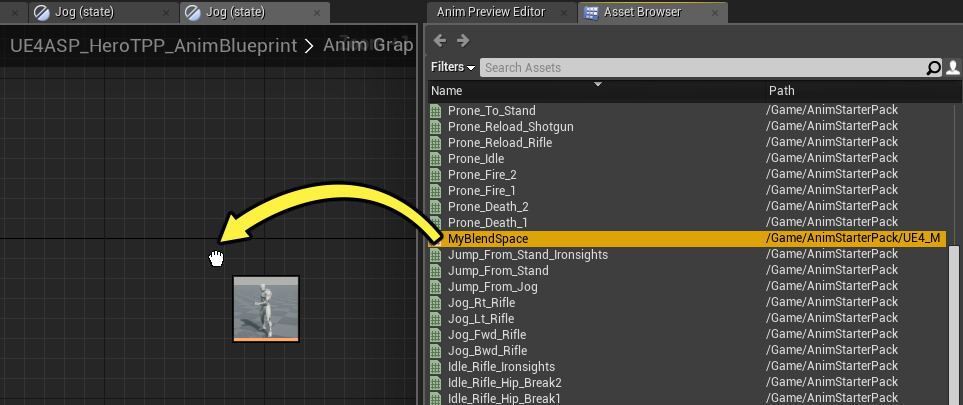Click animation icon beside Jog_Fwd_Rifle
The width and height of the screenshot is (963, 405).
coord(436,334)
